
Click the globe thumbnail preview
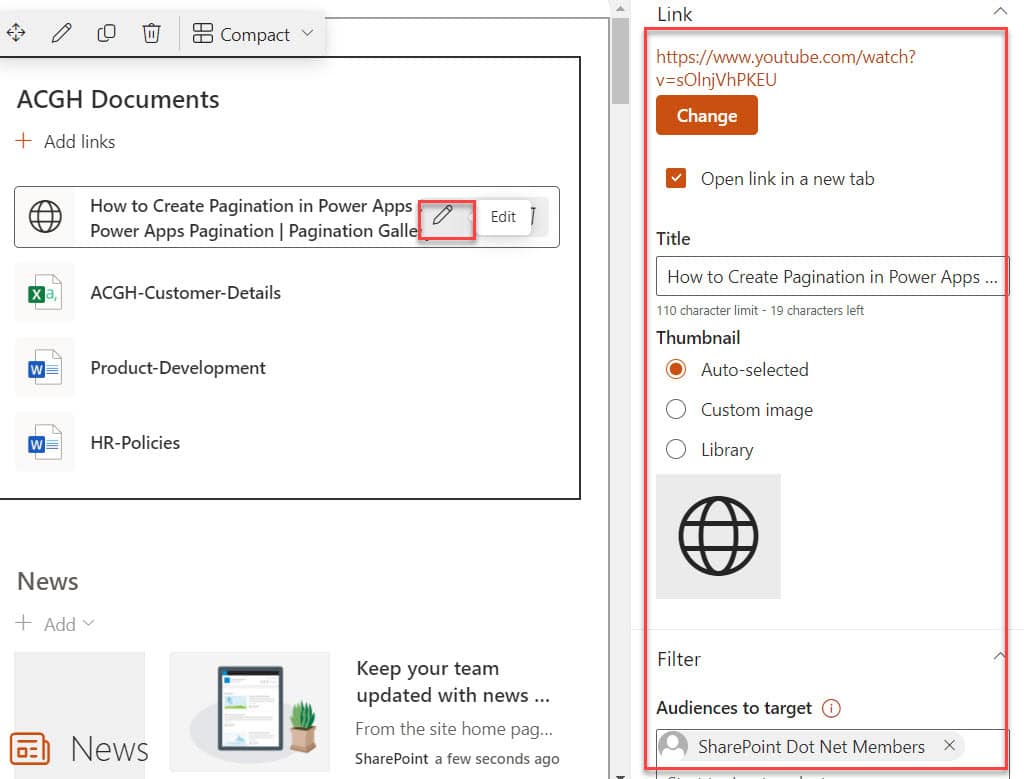pos(718,536)
